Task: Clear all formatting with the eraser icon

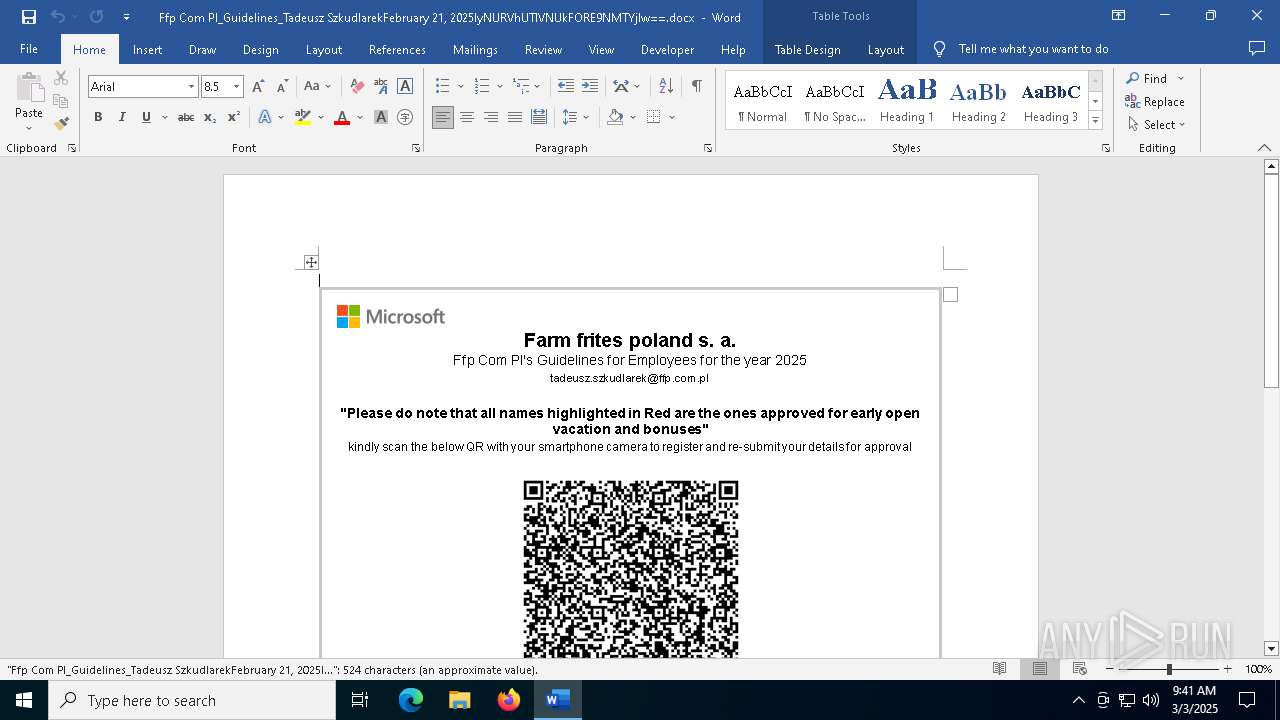Action: click(x=357, y=87)
